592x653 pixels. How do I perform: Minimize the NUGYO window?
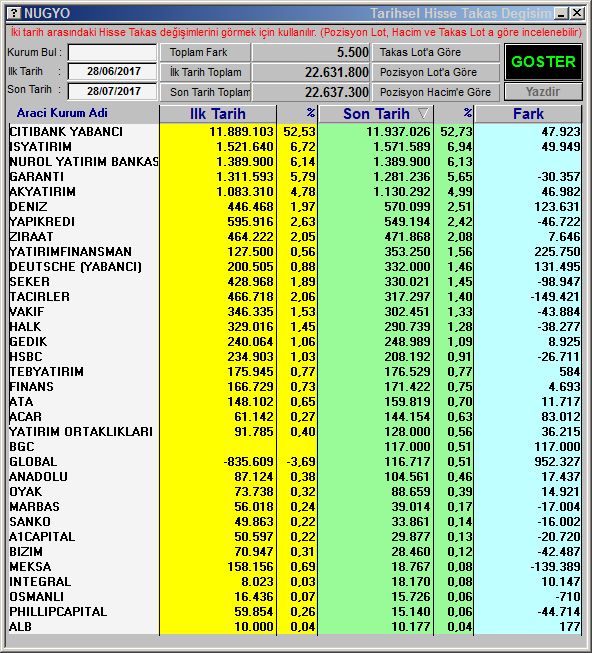(x=562, y=13)
